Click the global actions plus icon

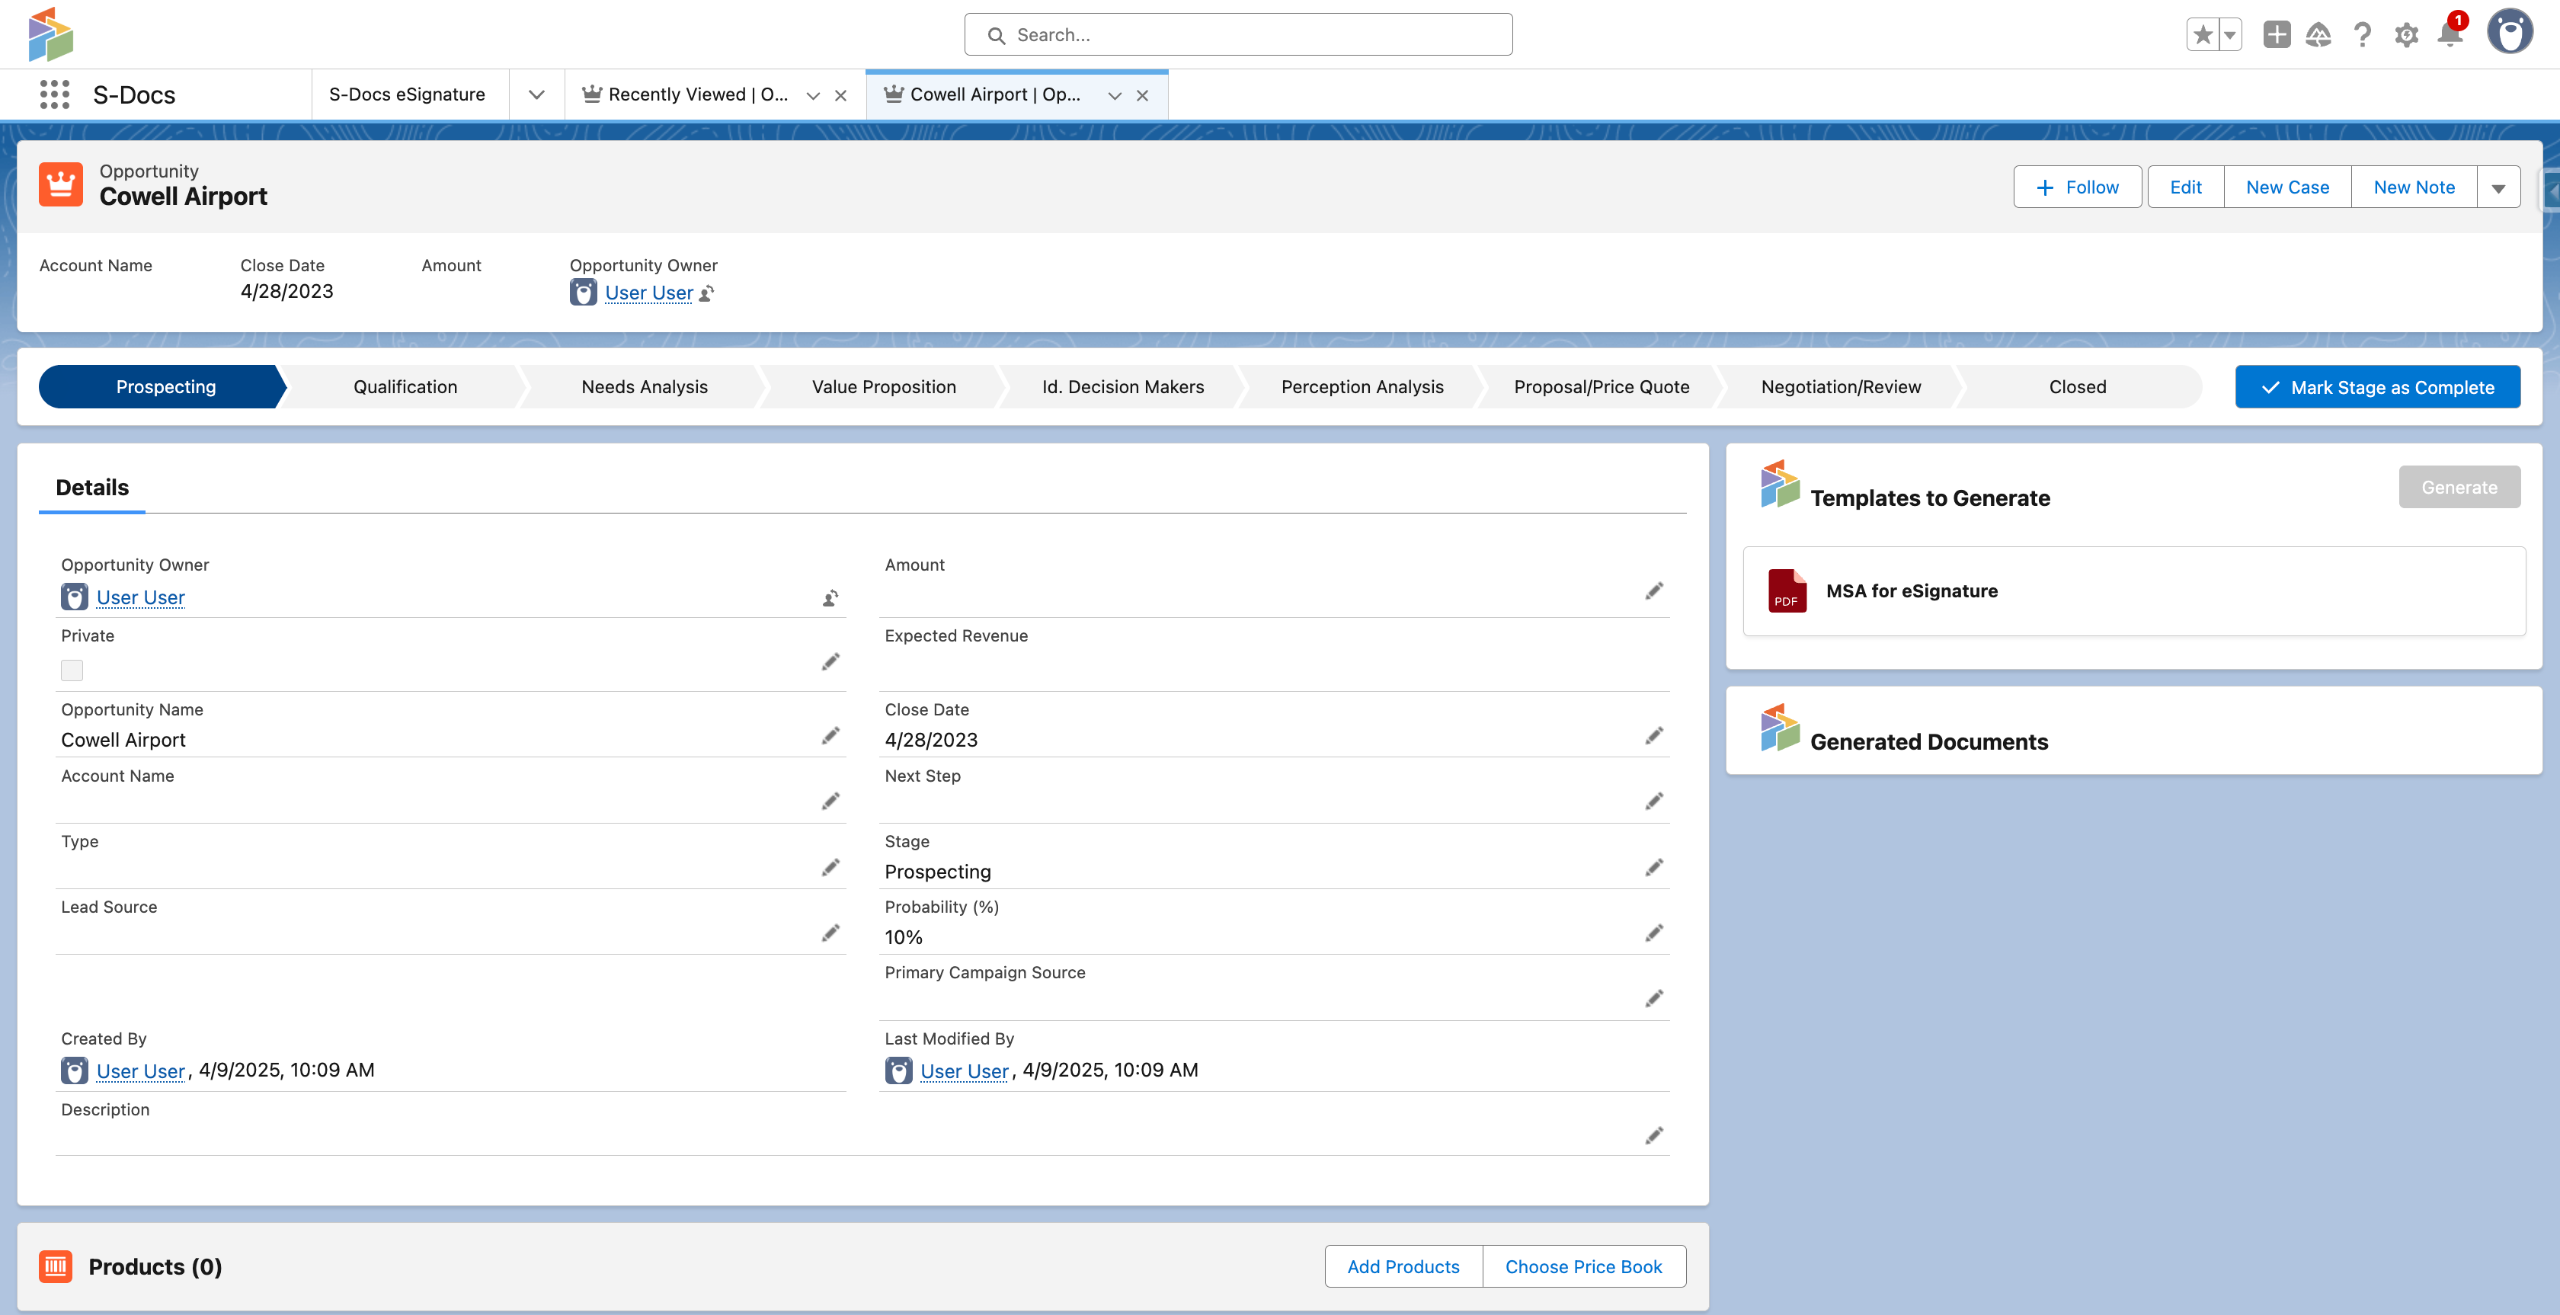click(2277, 35)
